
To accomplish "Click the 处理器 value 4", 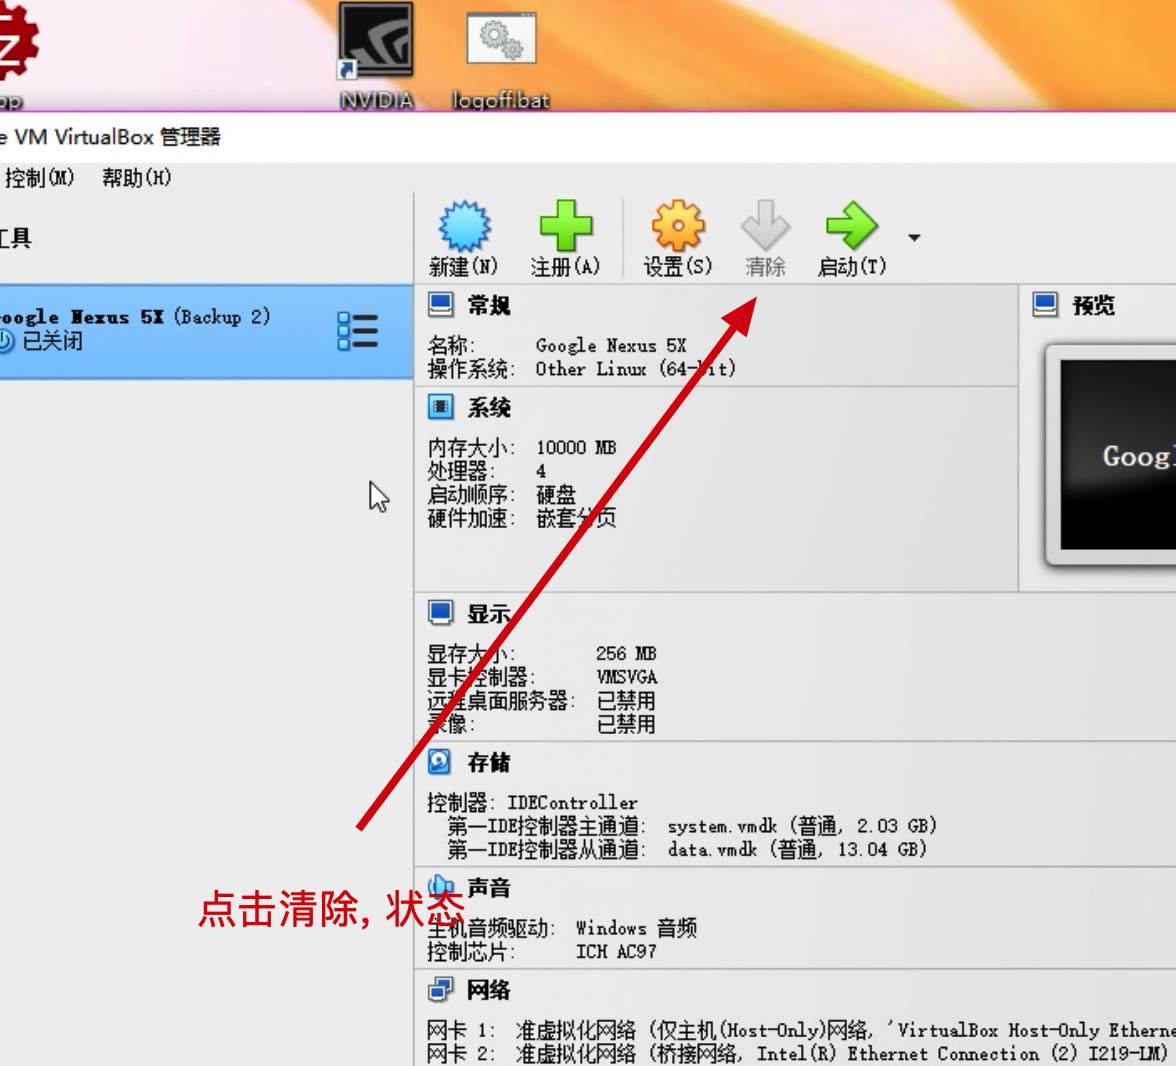I will [541, 471].
